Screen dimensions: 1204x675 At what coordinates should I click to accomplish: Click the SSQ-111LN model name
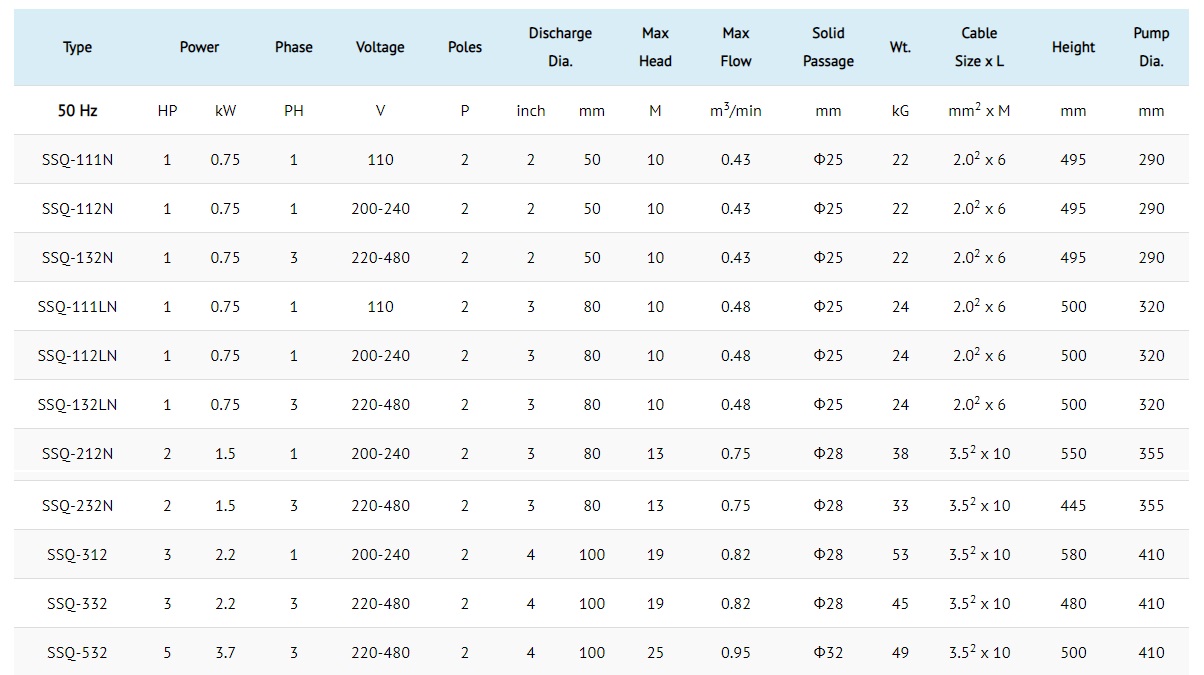click(77, 307)
